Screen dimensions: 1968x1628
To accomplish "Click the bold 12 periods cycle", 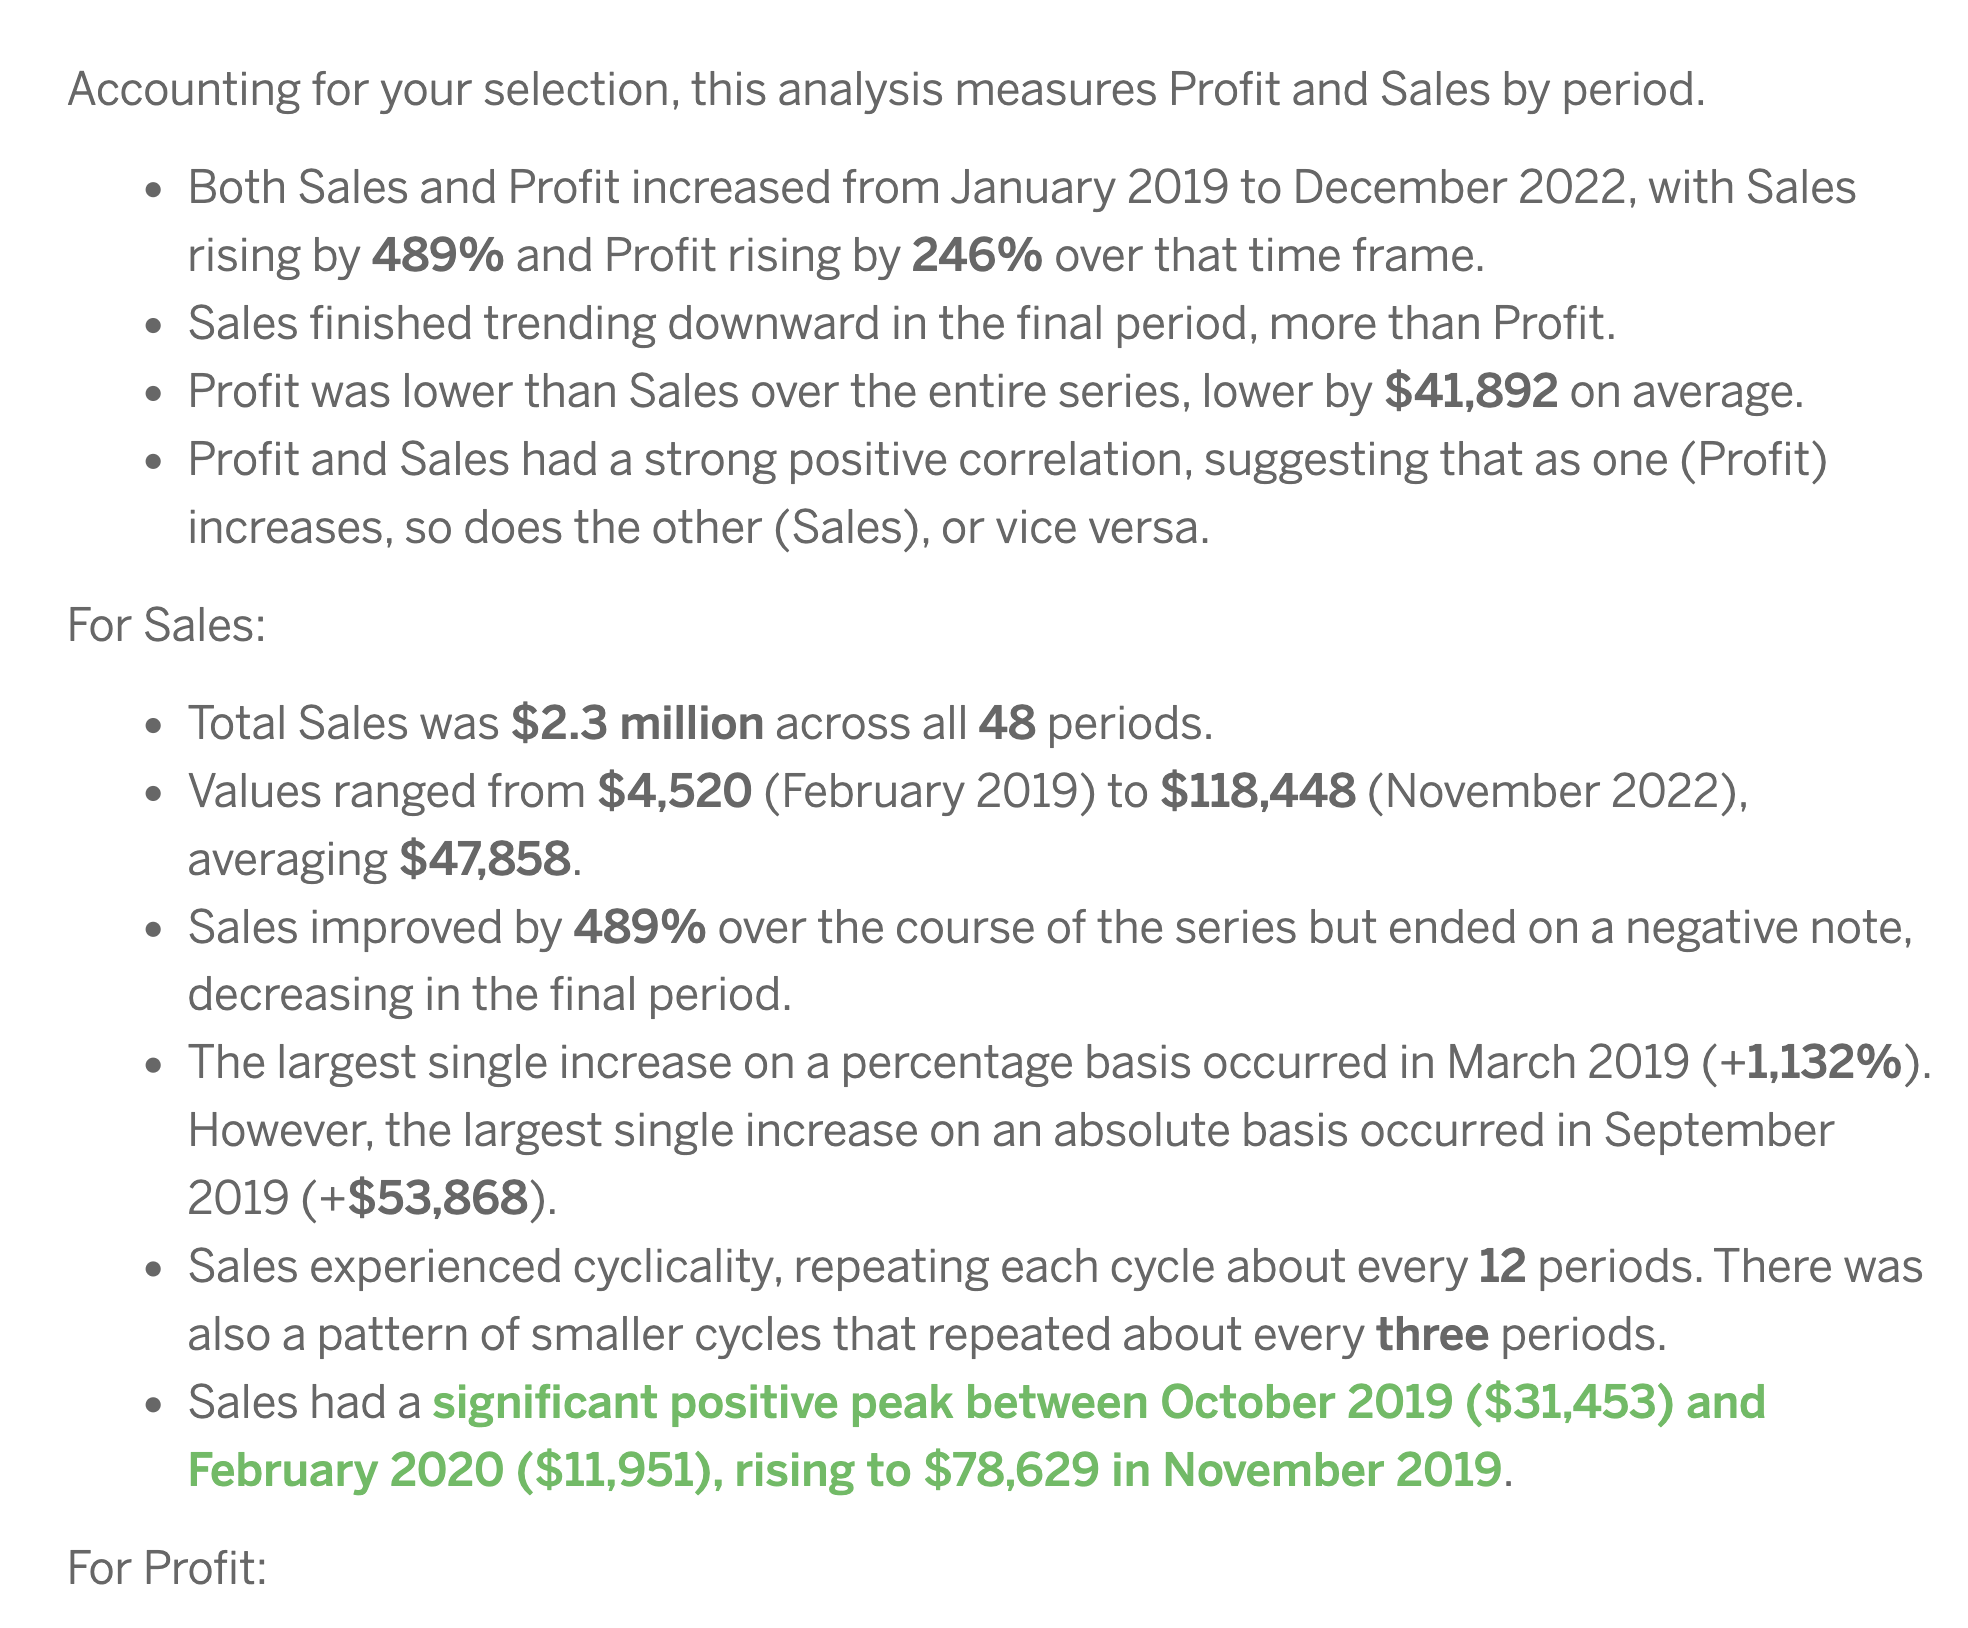I will [x=1502, y=1266].
